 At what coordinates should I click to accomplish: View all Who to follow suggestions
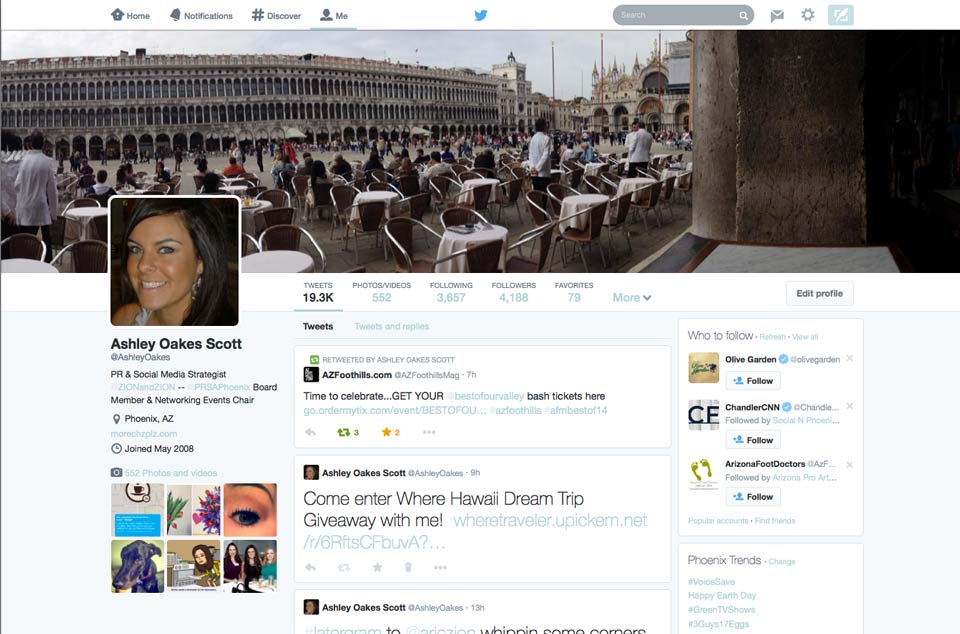point(804,337)
